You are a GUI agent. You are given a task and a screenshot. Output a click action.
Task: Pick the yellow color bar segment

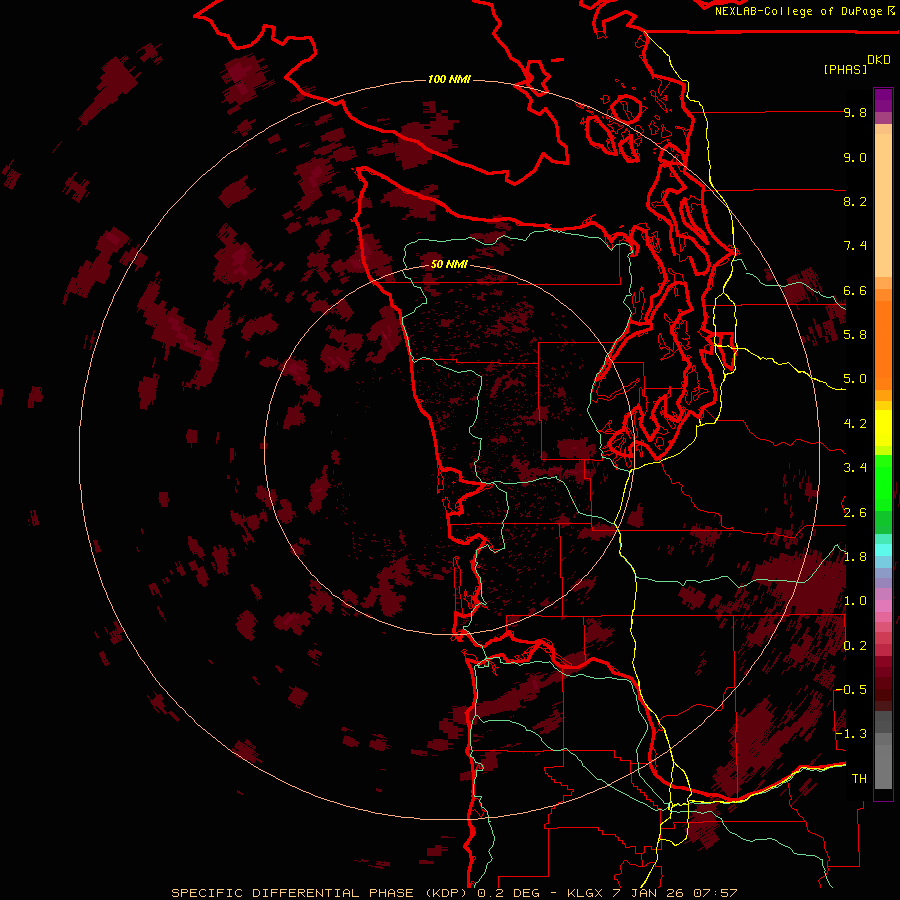click(x=883, y=428)
